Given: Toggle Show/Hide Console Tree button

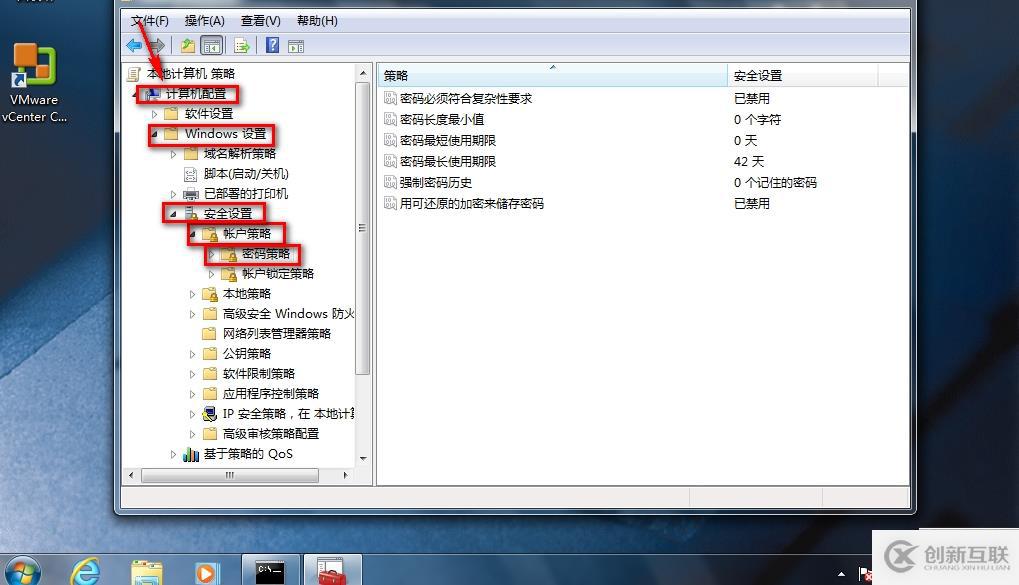Looking at the screenshot, I should (x=212, y=46).
